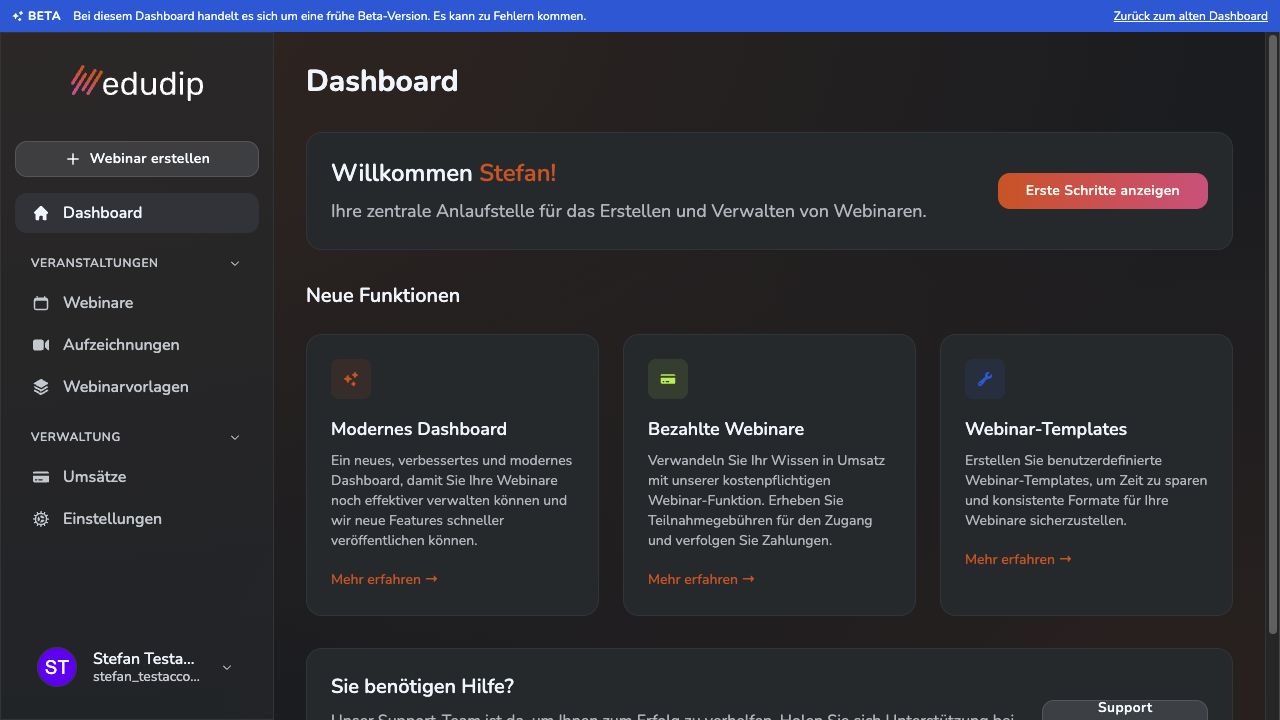
Task: Open the Stefan account menu chevron
Action: click(x=227, y=667)
